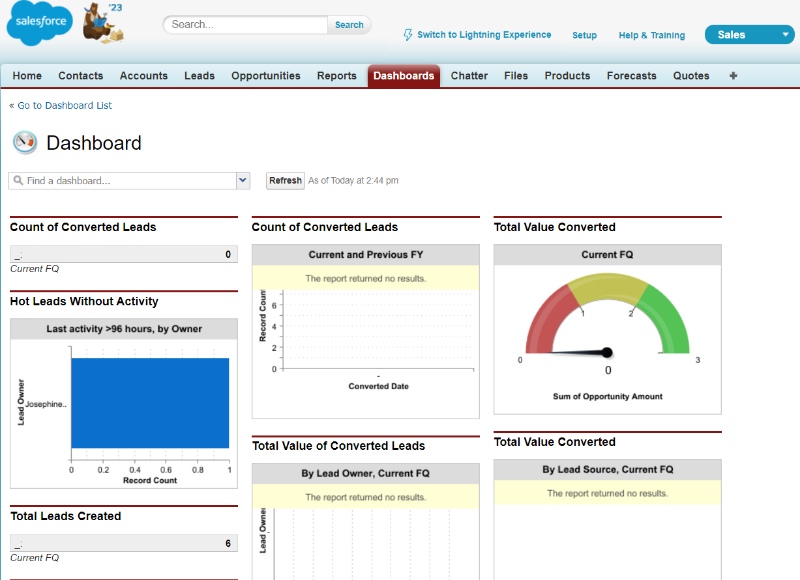Click the Search button
This screenshot has width=800, height=580.
point(349,25)
